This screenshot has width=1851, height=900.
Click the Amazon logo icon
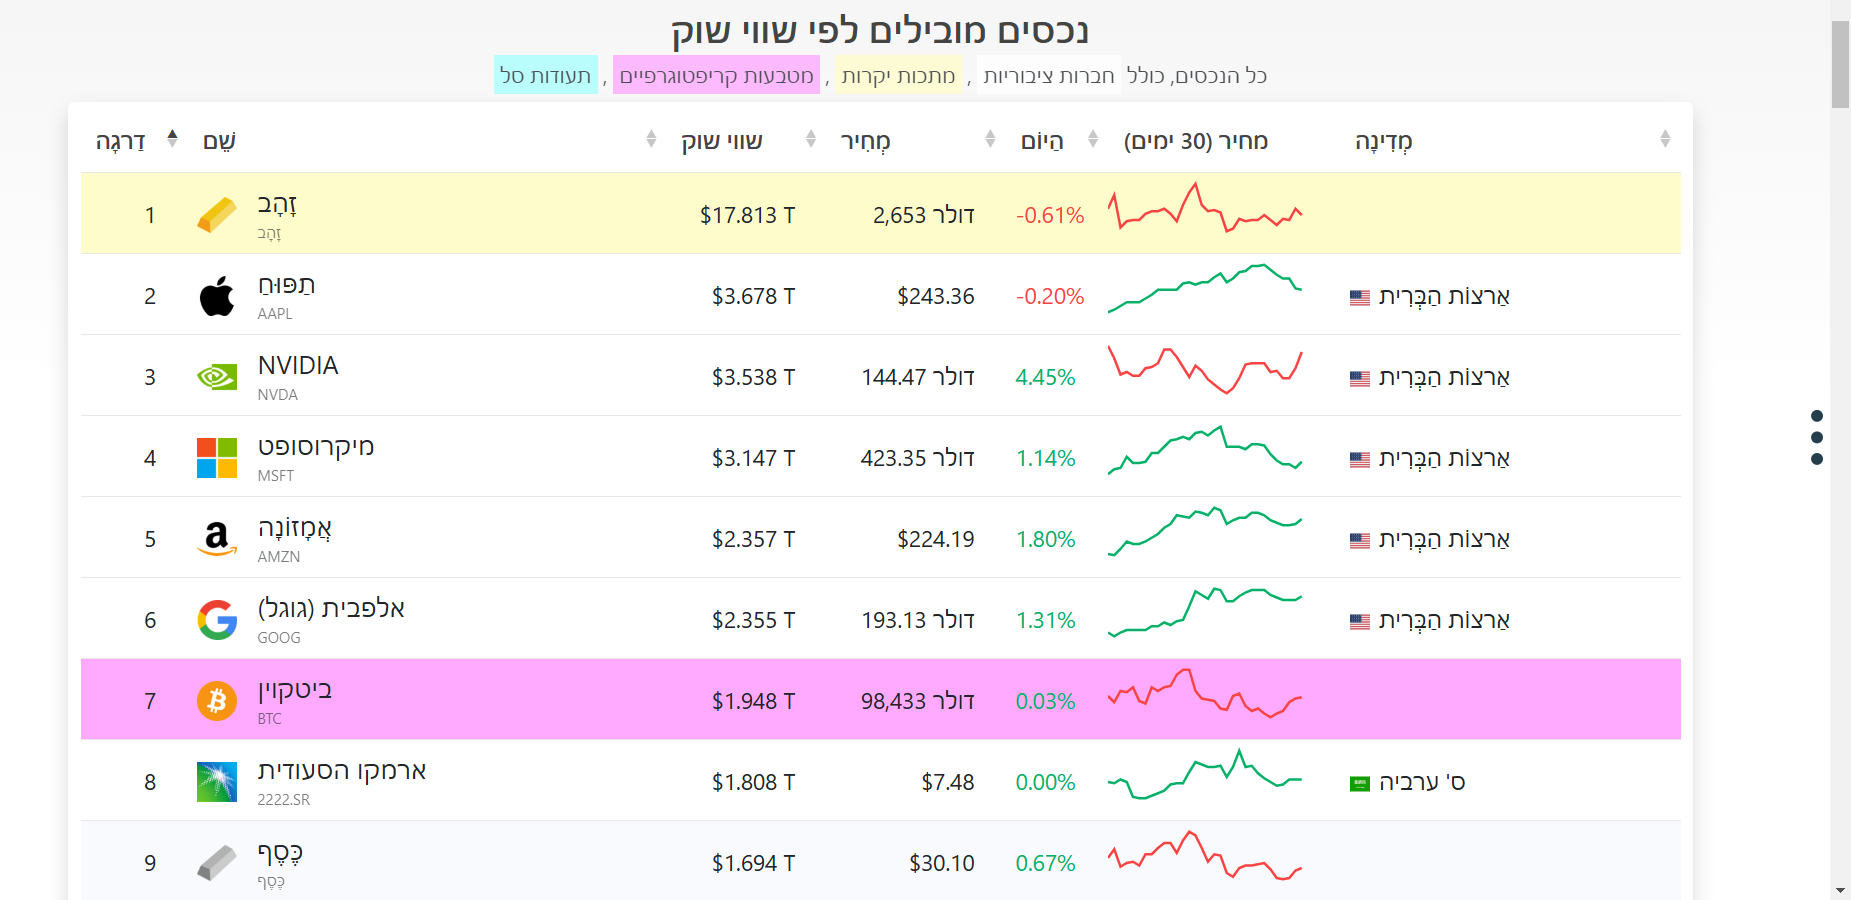[x=217, y=539]
